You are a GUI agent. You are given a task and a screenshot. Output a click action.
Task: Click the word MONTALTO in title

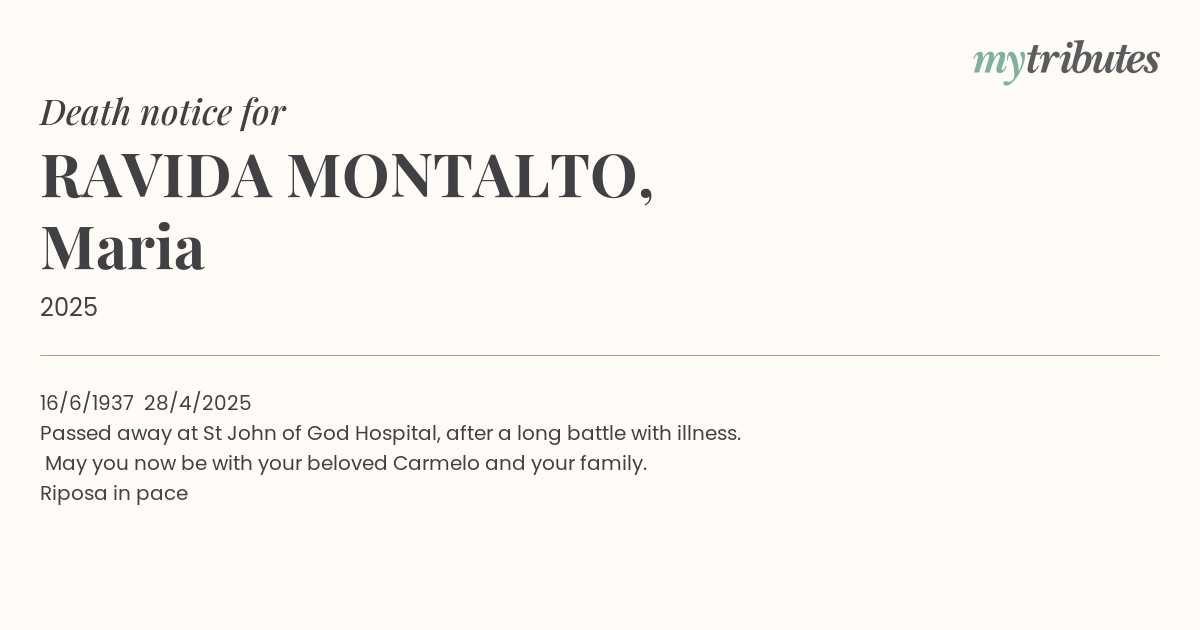[463, 176]
